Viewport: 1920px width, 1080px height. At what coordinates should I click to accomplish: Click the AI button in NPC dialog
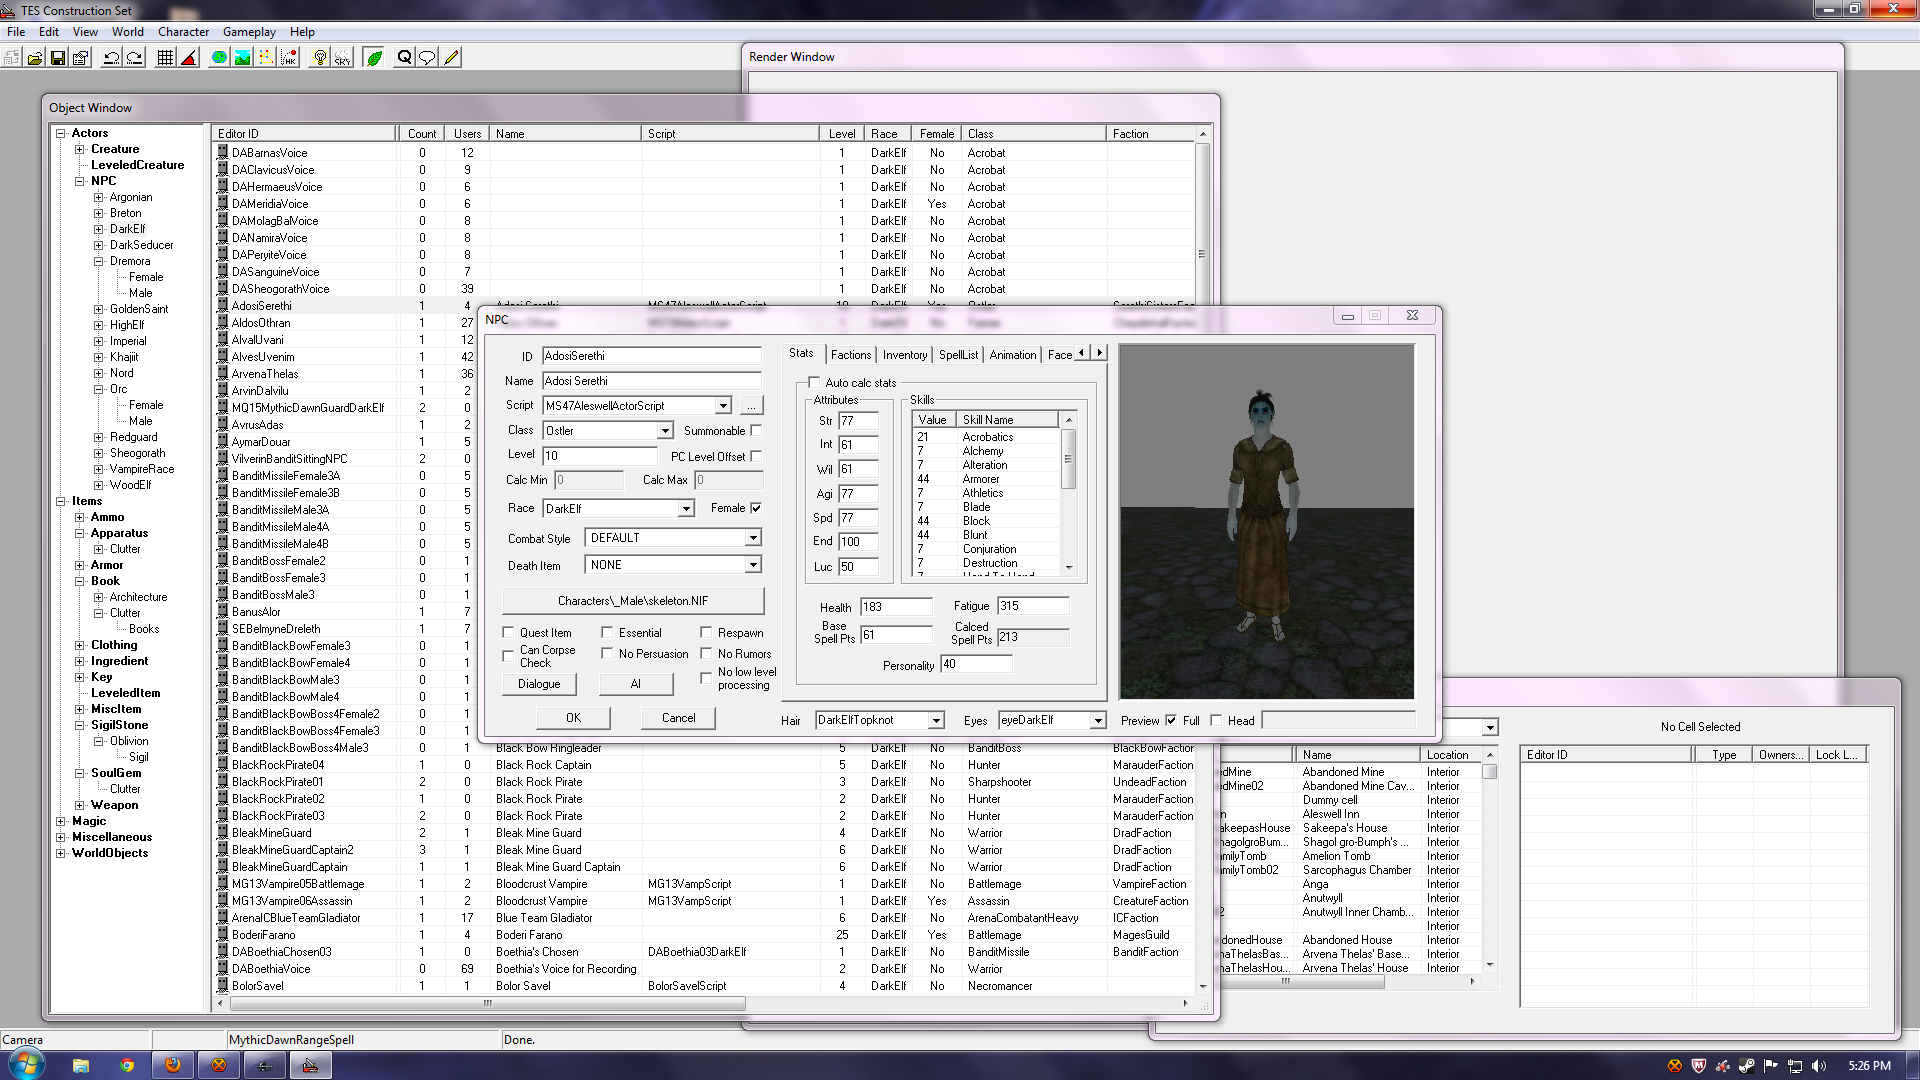634,683
